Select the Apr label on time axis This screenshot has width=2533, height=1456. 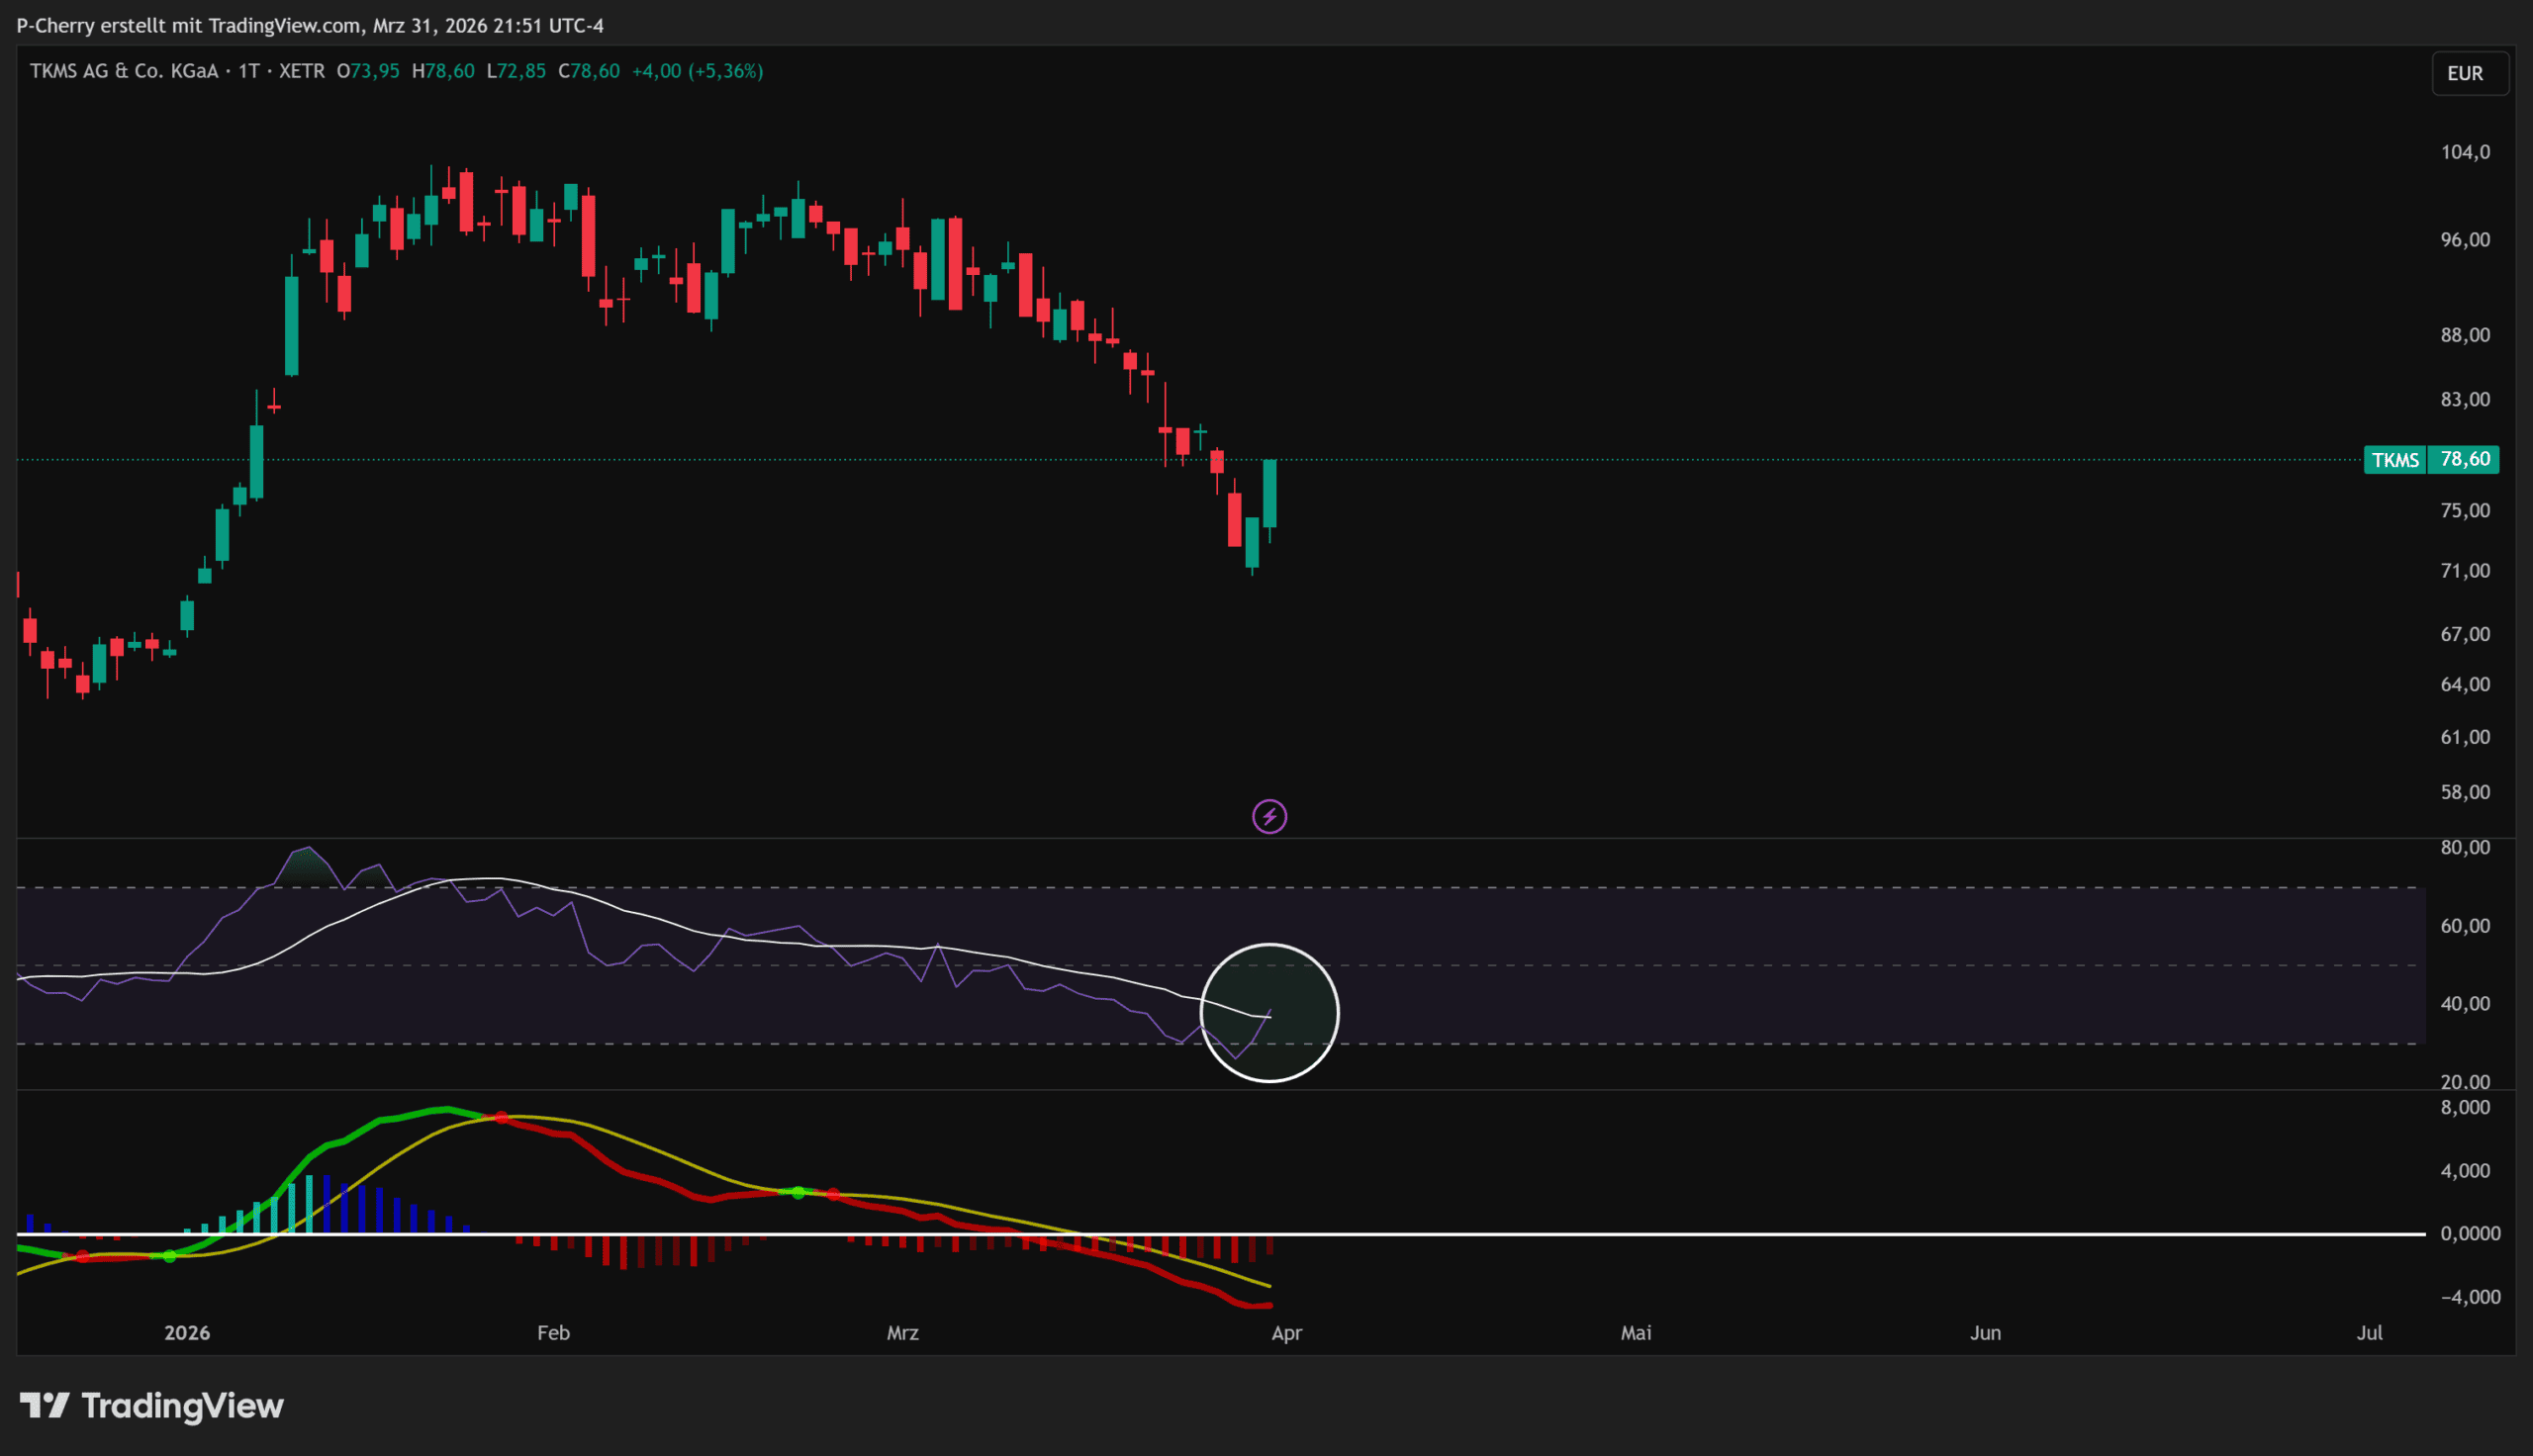tap(1286, 1332)
